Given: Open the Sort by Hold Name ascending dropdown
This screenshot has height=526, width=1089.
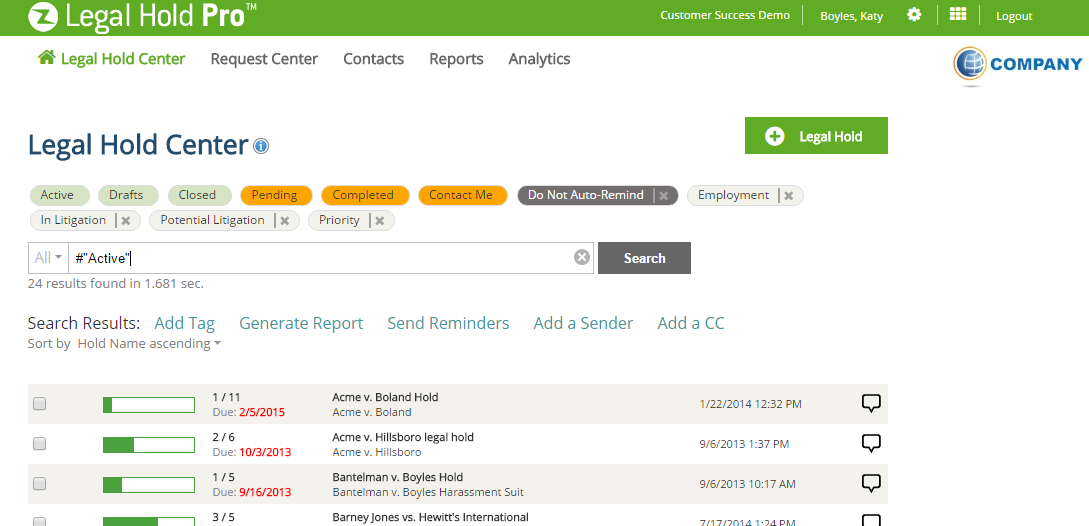Looking at the screenshot, I should coord(149,343).
